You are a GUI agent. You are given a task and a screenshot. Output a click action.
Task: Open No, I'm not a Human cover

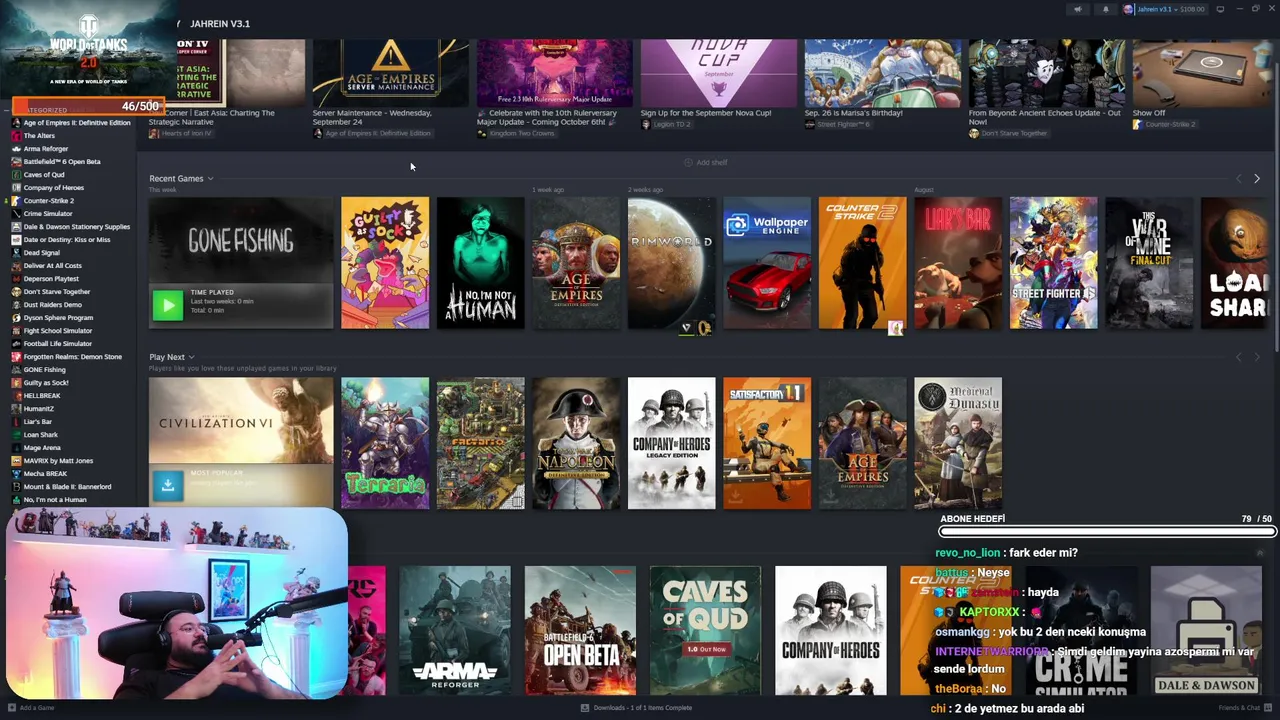480,263
